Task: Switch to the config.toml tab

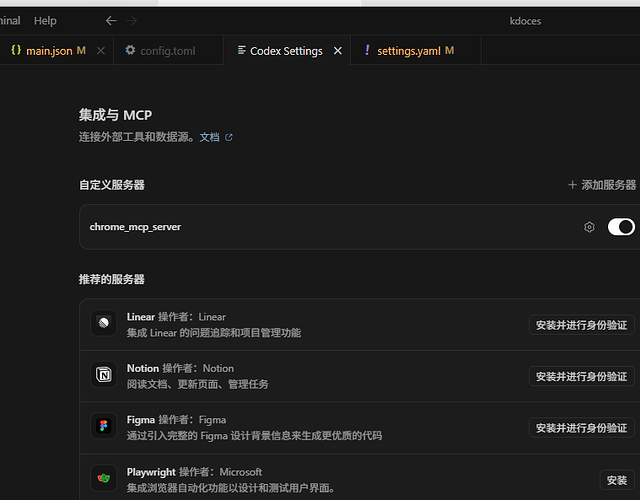Action: [x=160, y=51]
